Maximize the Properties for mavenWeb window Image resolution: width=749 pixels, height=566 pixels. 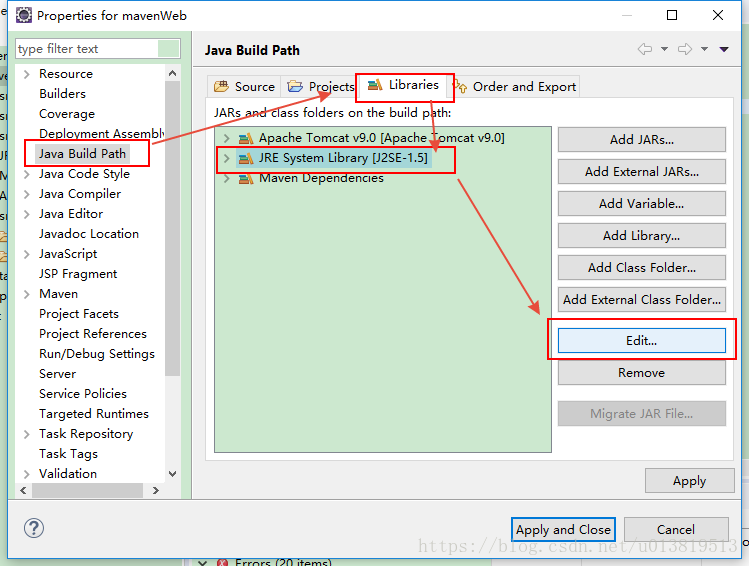(x=672, y=15)
